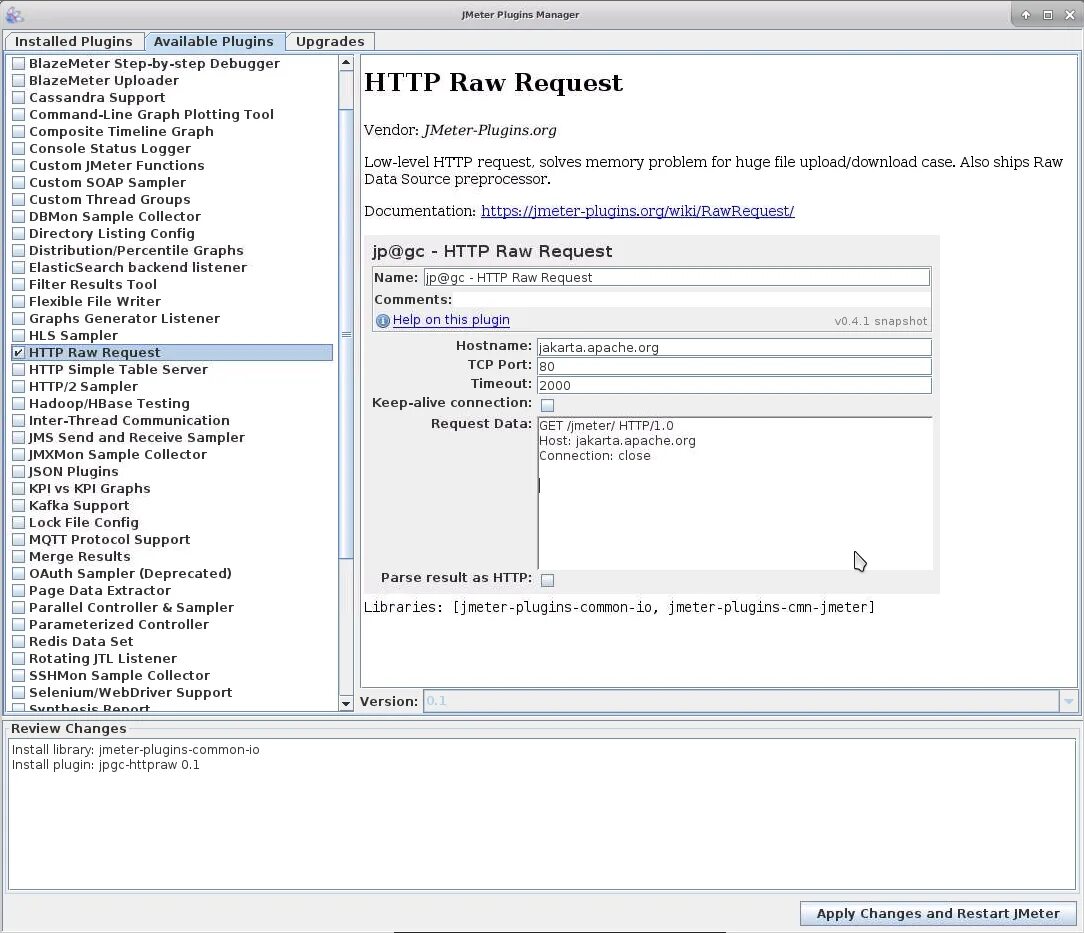Select Lock File Config plugin
1084x933 pixels.
pyautogui.click(x=84, y=522)
